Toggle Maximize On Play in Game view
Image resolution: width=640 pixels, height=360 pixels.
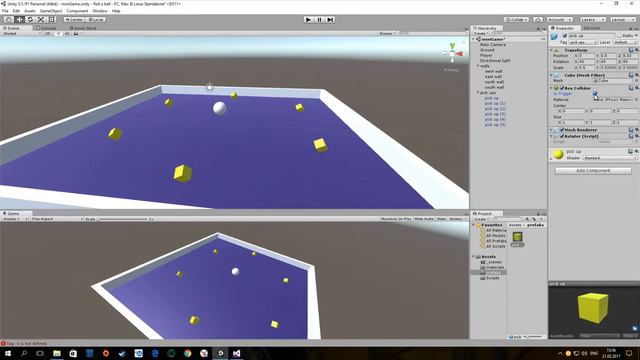pos(396,219)
